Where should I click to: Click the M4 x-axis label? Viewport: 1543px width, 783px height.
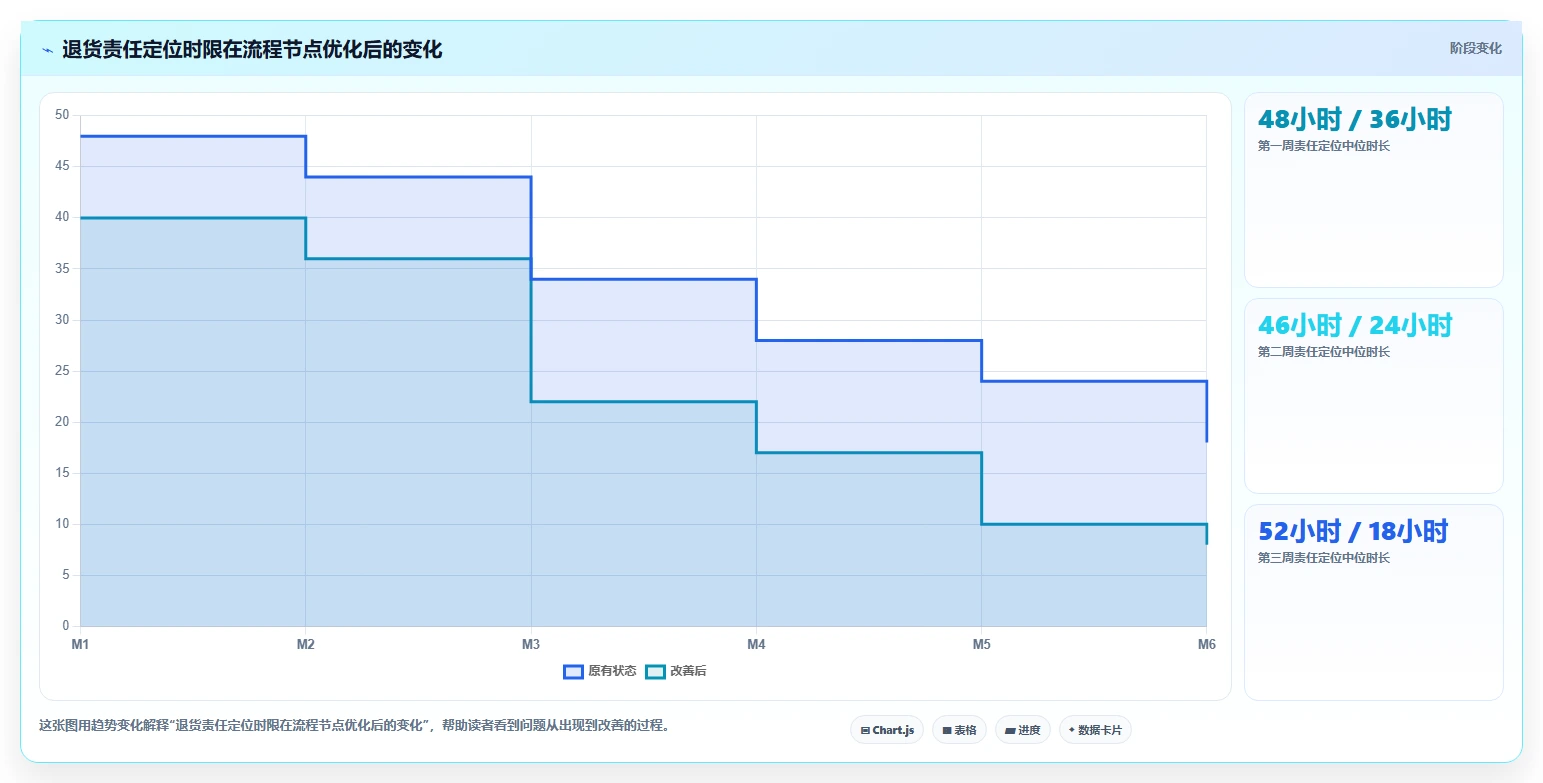(x=756, y=645)
